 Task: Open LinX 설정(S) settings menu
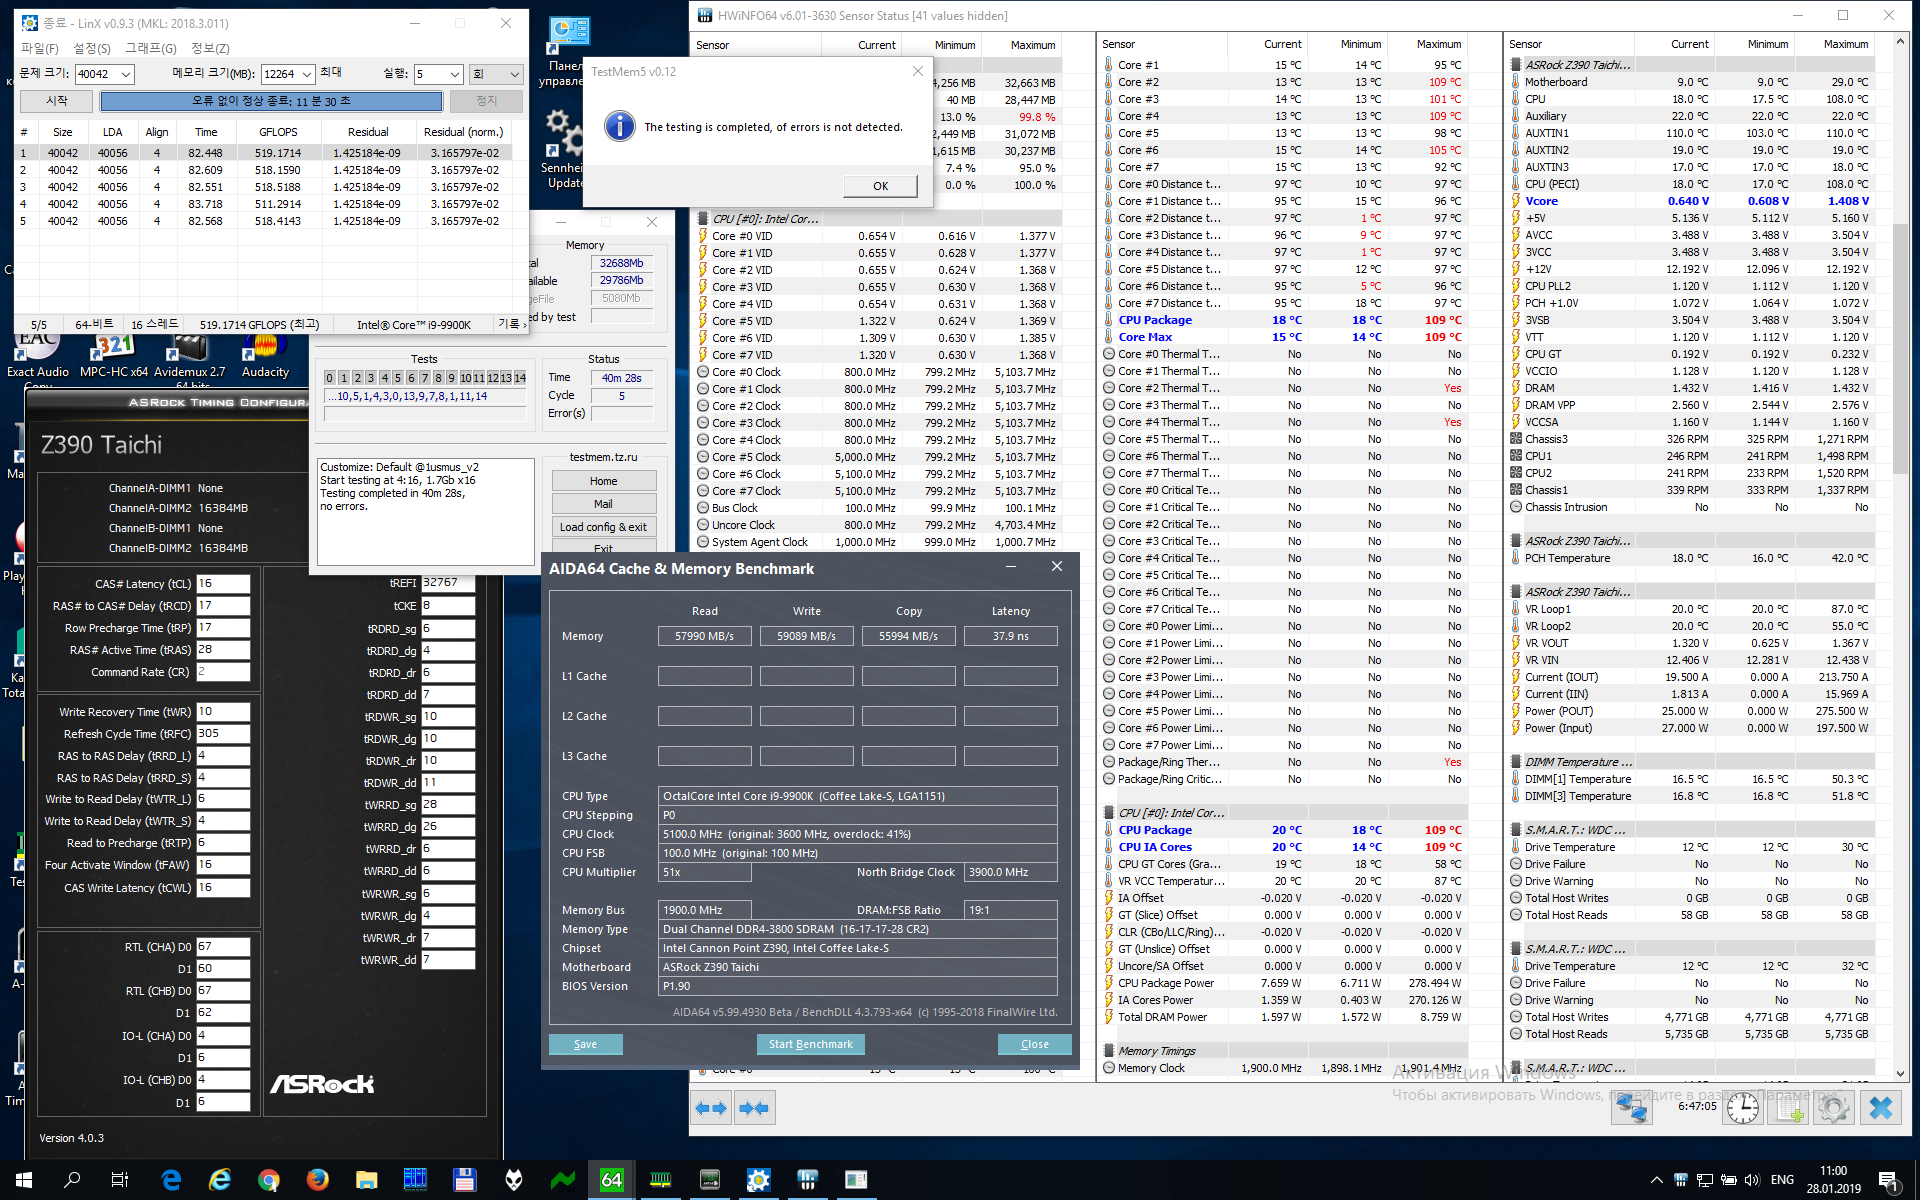coord(92,48)
